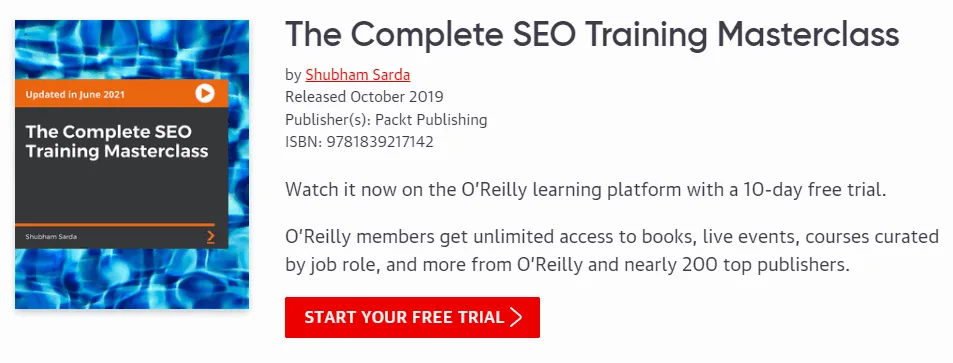Image resolution: width=953 pixels, height=363 pixels.
Task: Open the Shubham Sarda author link
Action: (x=357, y=75)
